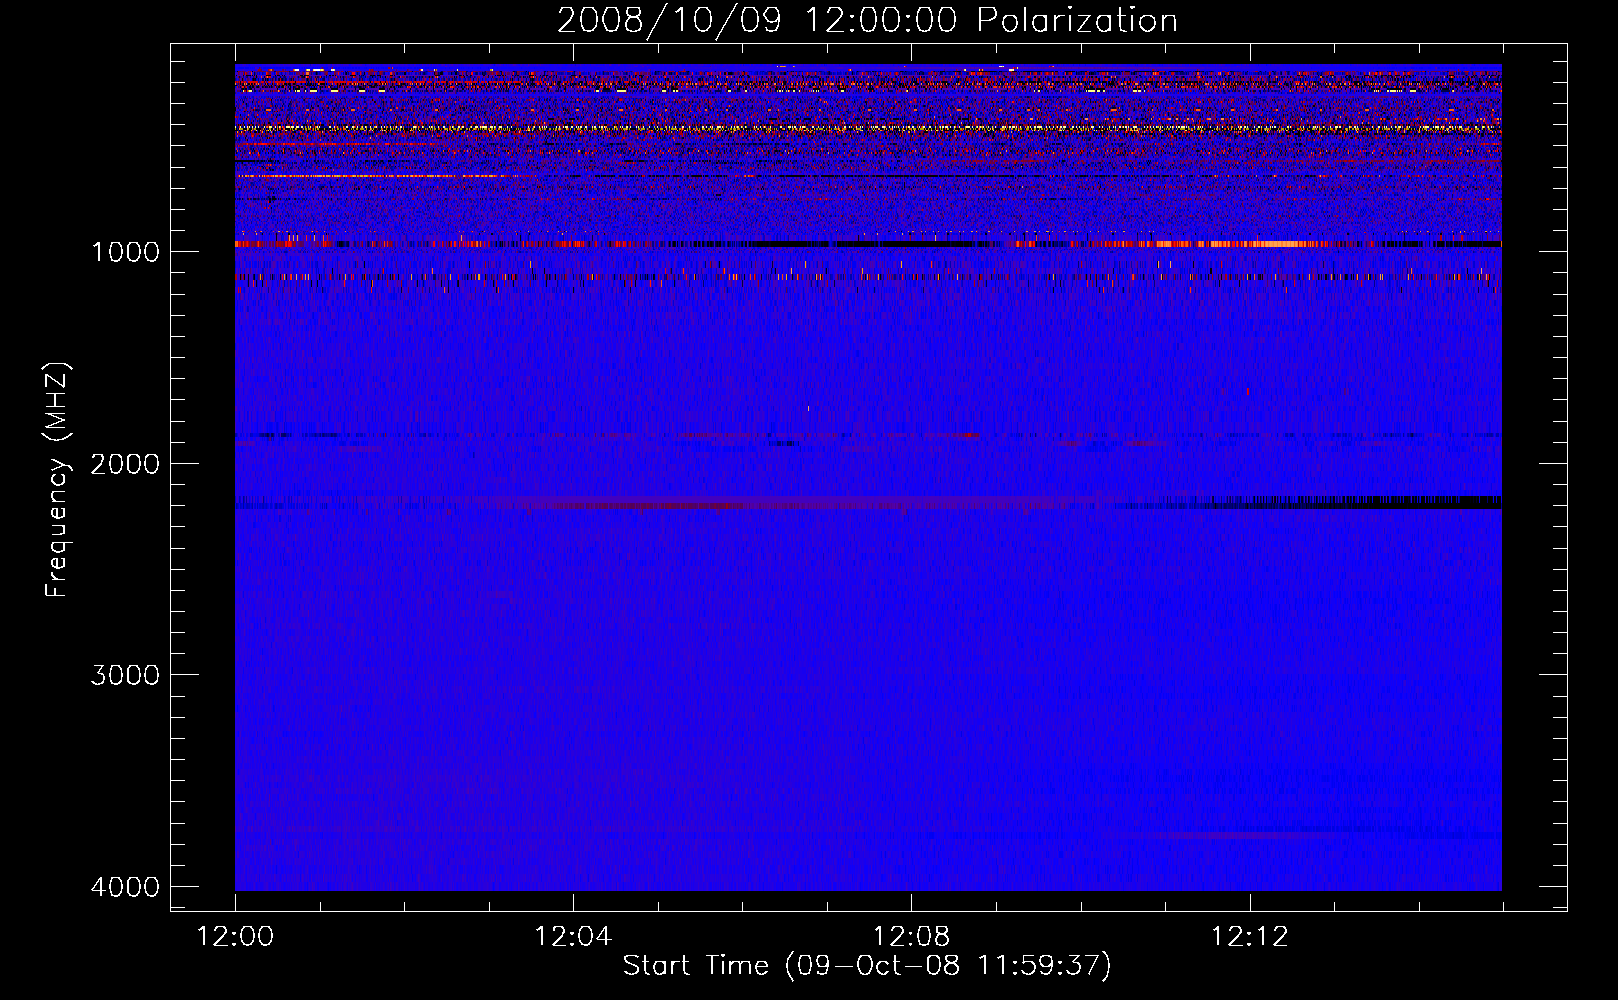
Task: Click the 'Start Time (09-Oct-08 11:59:37)' label
Action: tap(867, 966)
